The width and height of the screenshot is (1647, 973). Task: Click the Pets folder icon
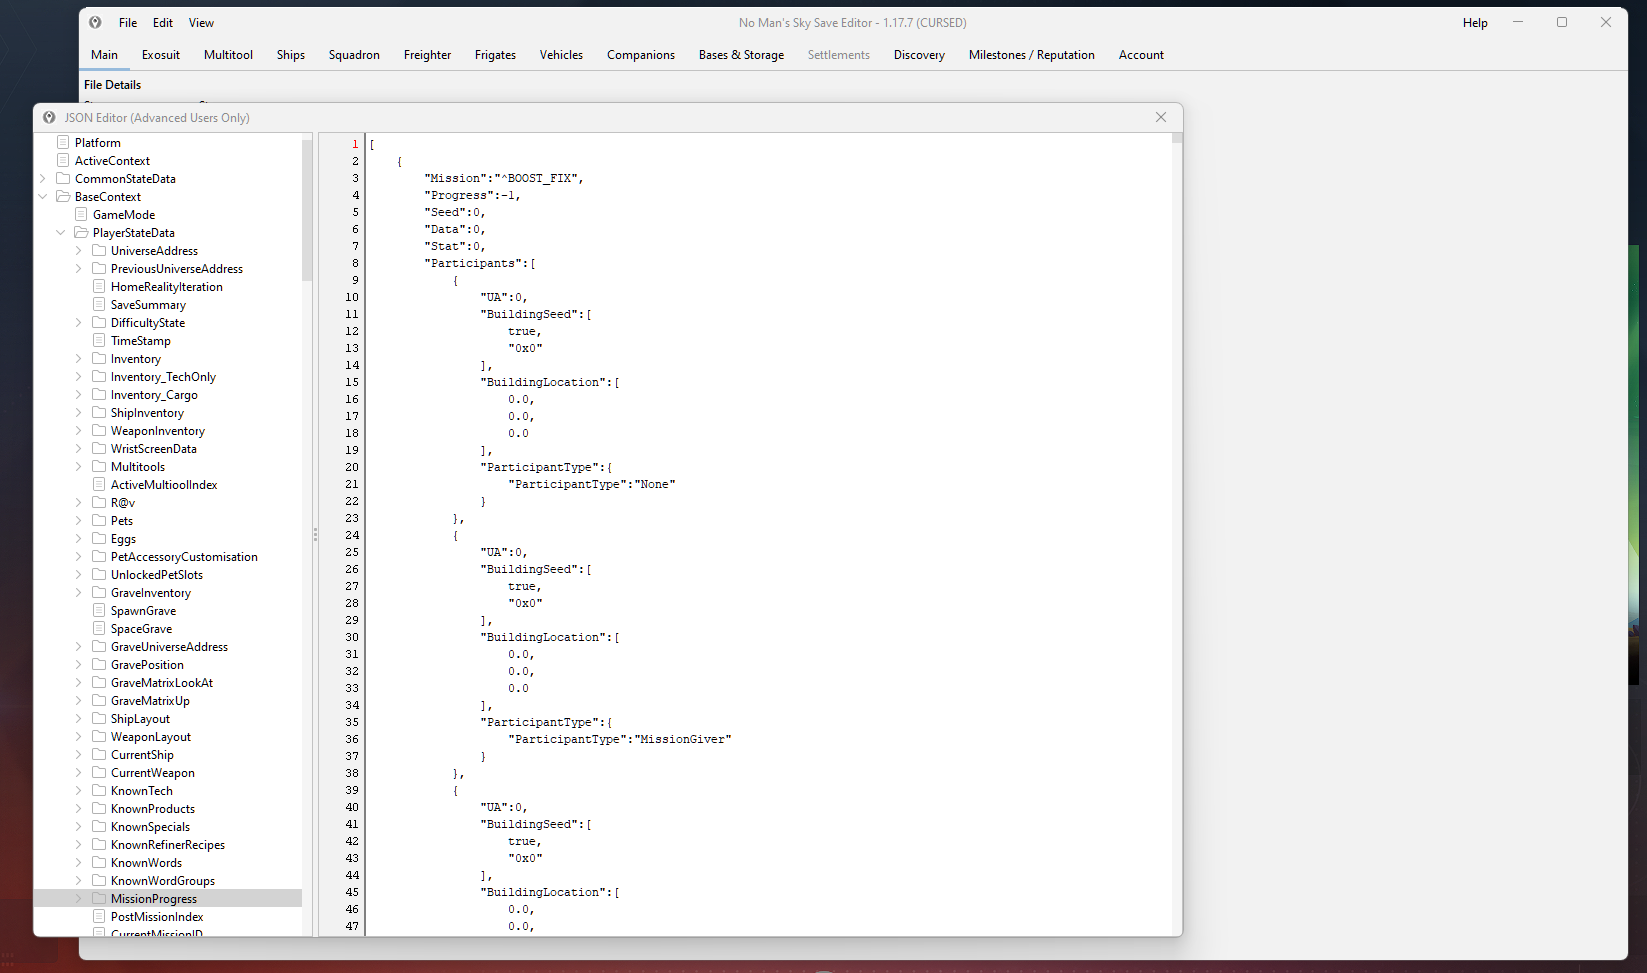tap(99, 520)
